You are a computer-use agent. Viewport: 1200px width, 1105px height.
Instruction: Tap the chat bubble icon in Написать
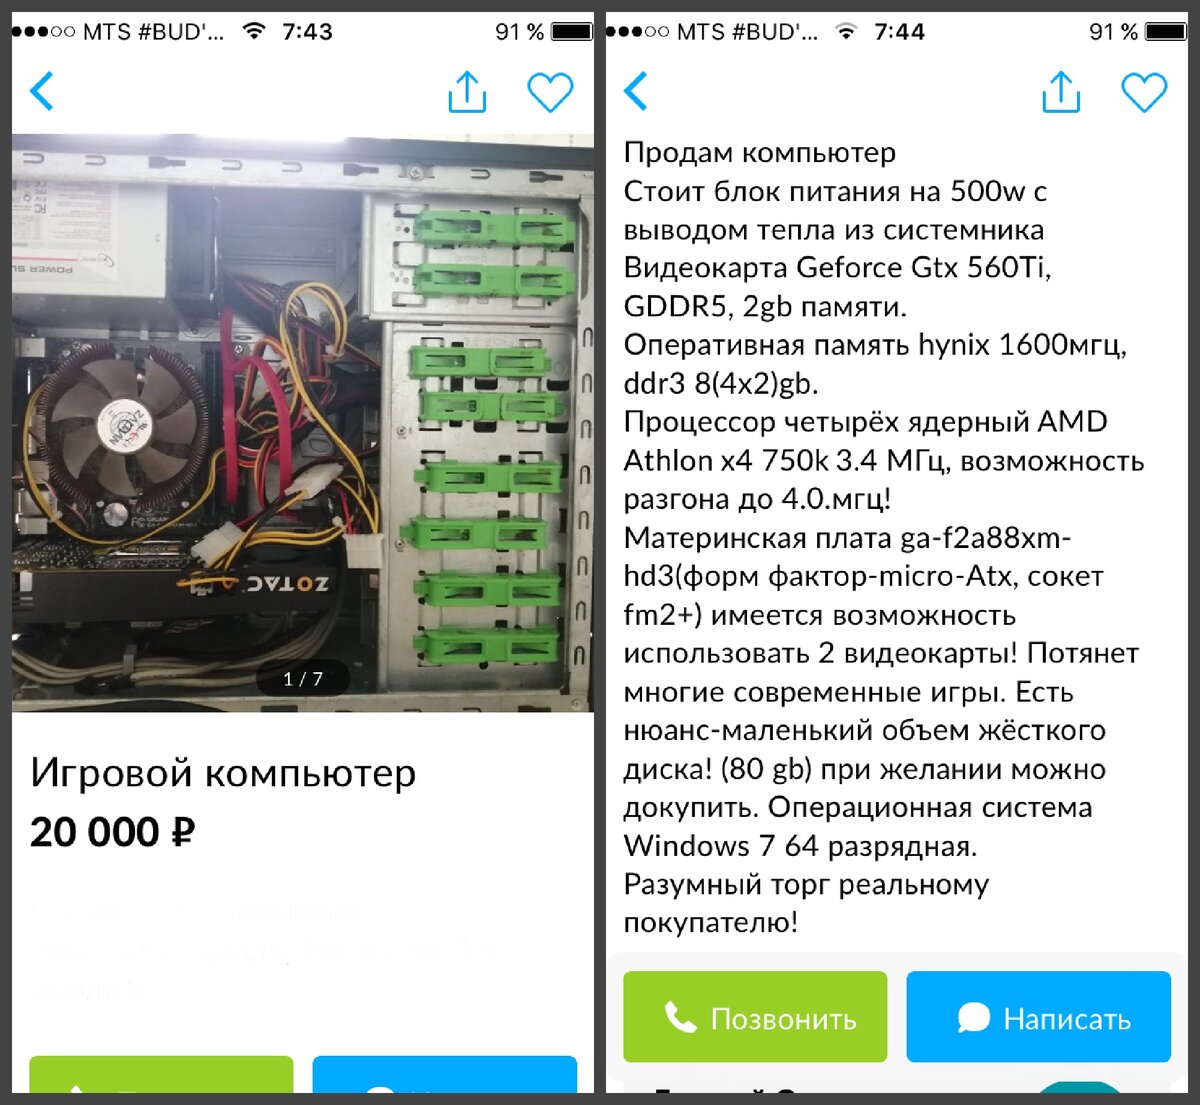973,1018
